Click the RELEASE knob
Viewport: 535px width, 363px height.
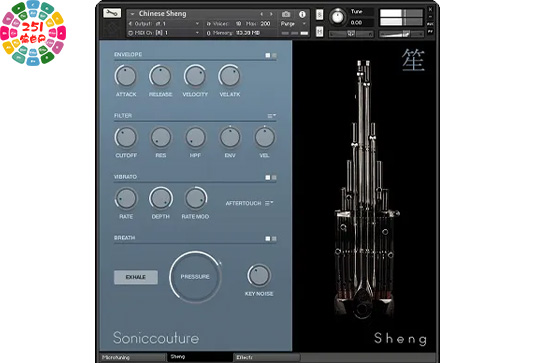coord(160,76)
